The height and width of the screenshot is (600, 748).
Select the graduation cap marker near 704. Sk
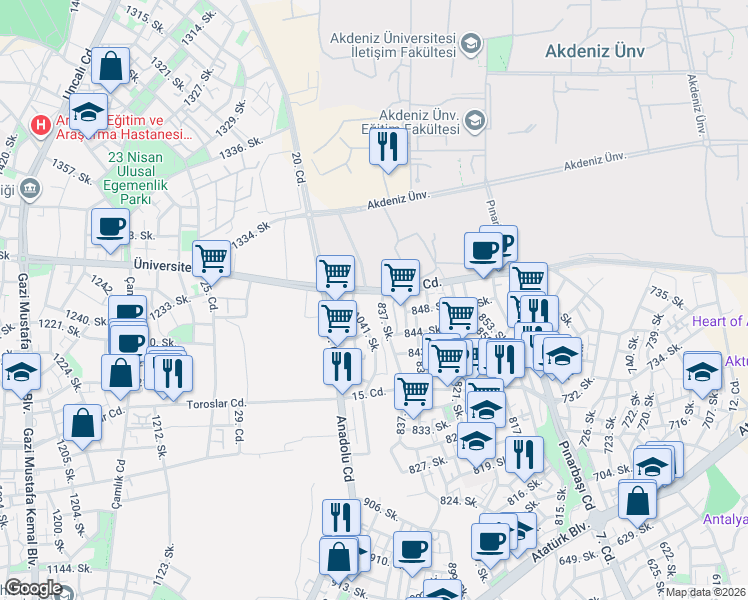[652, 468]
